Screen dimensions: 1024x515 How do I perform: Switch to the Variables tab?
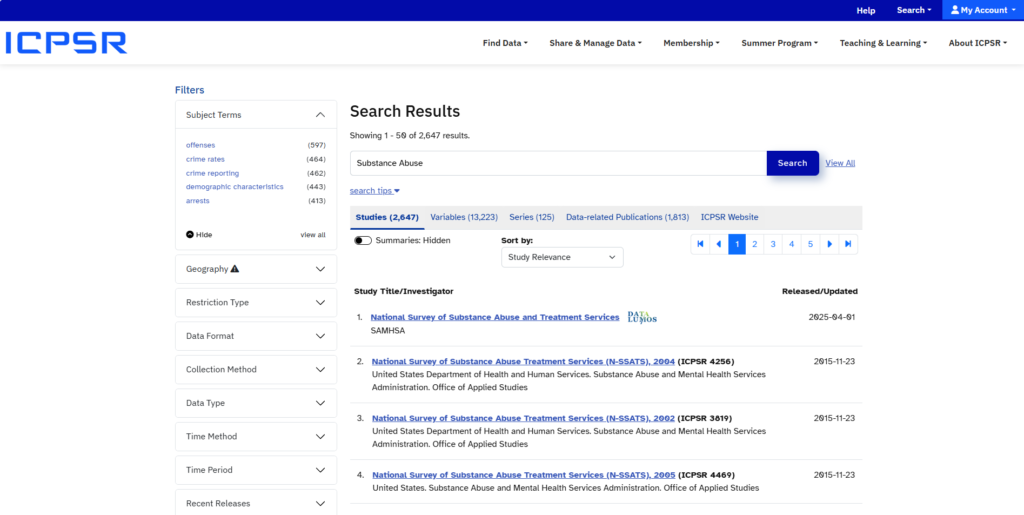click(463, 217)
